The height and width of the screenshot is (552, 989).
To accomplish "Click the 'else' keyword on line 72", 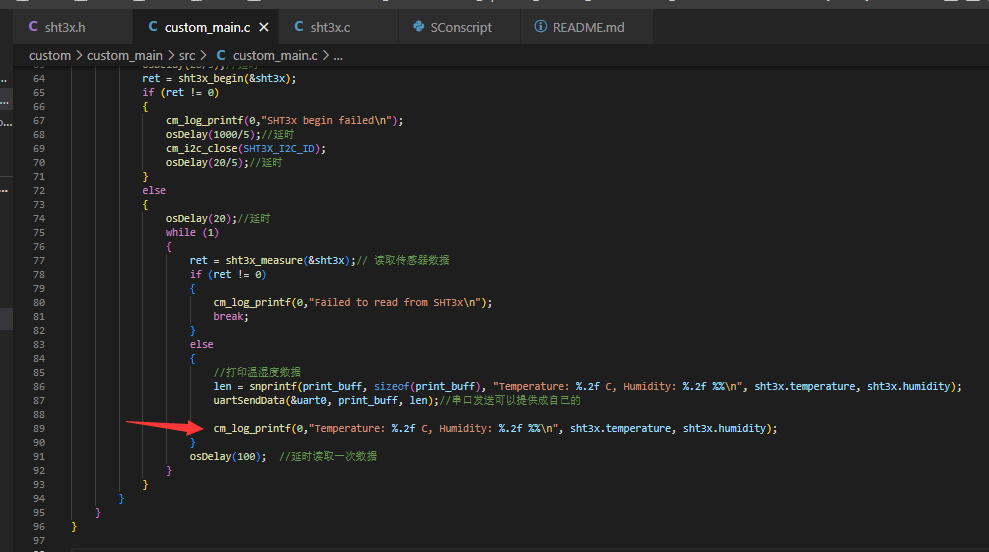I will (x=154, y=191).
